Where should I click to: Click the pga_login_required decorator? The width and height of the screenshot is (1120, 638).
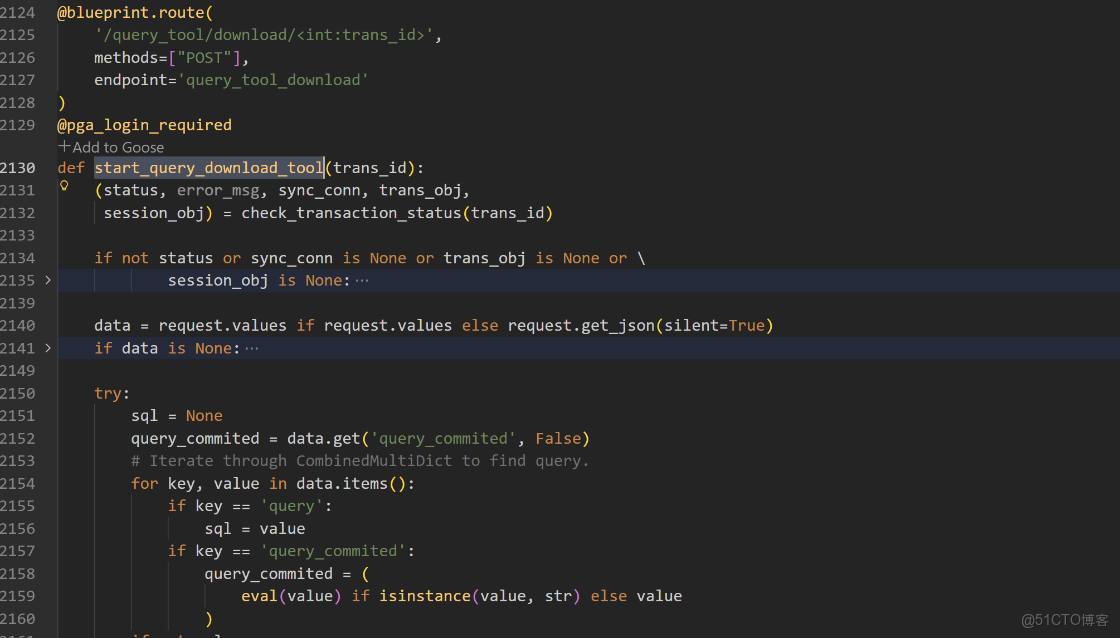(x=144, y=124)
